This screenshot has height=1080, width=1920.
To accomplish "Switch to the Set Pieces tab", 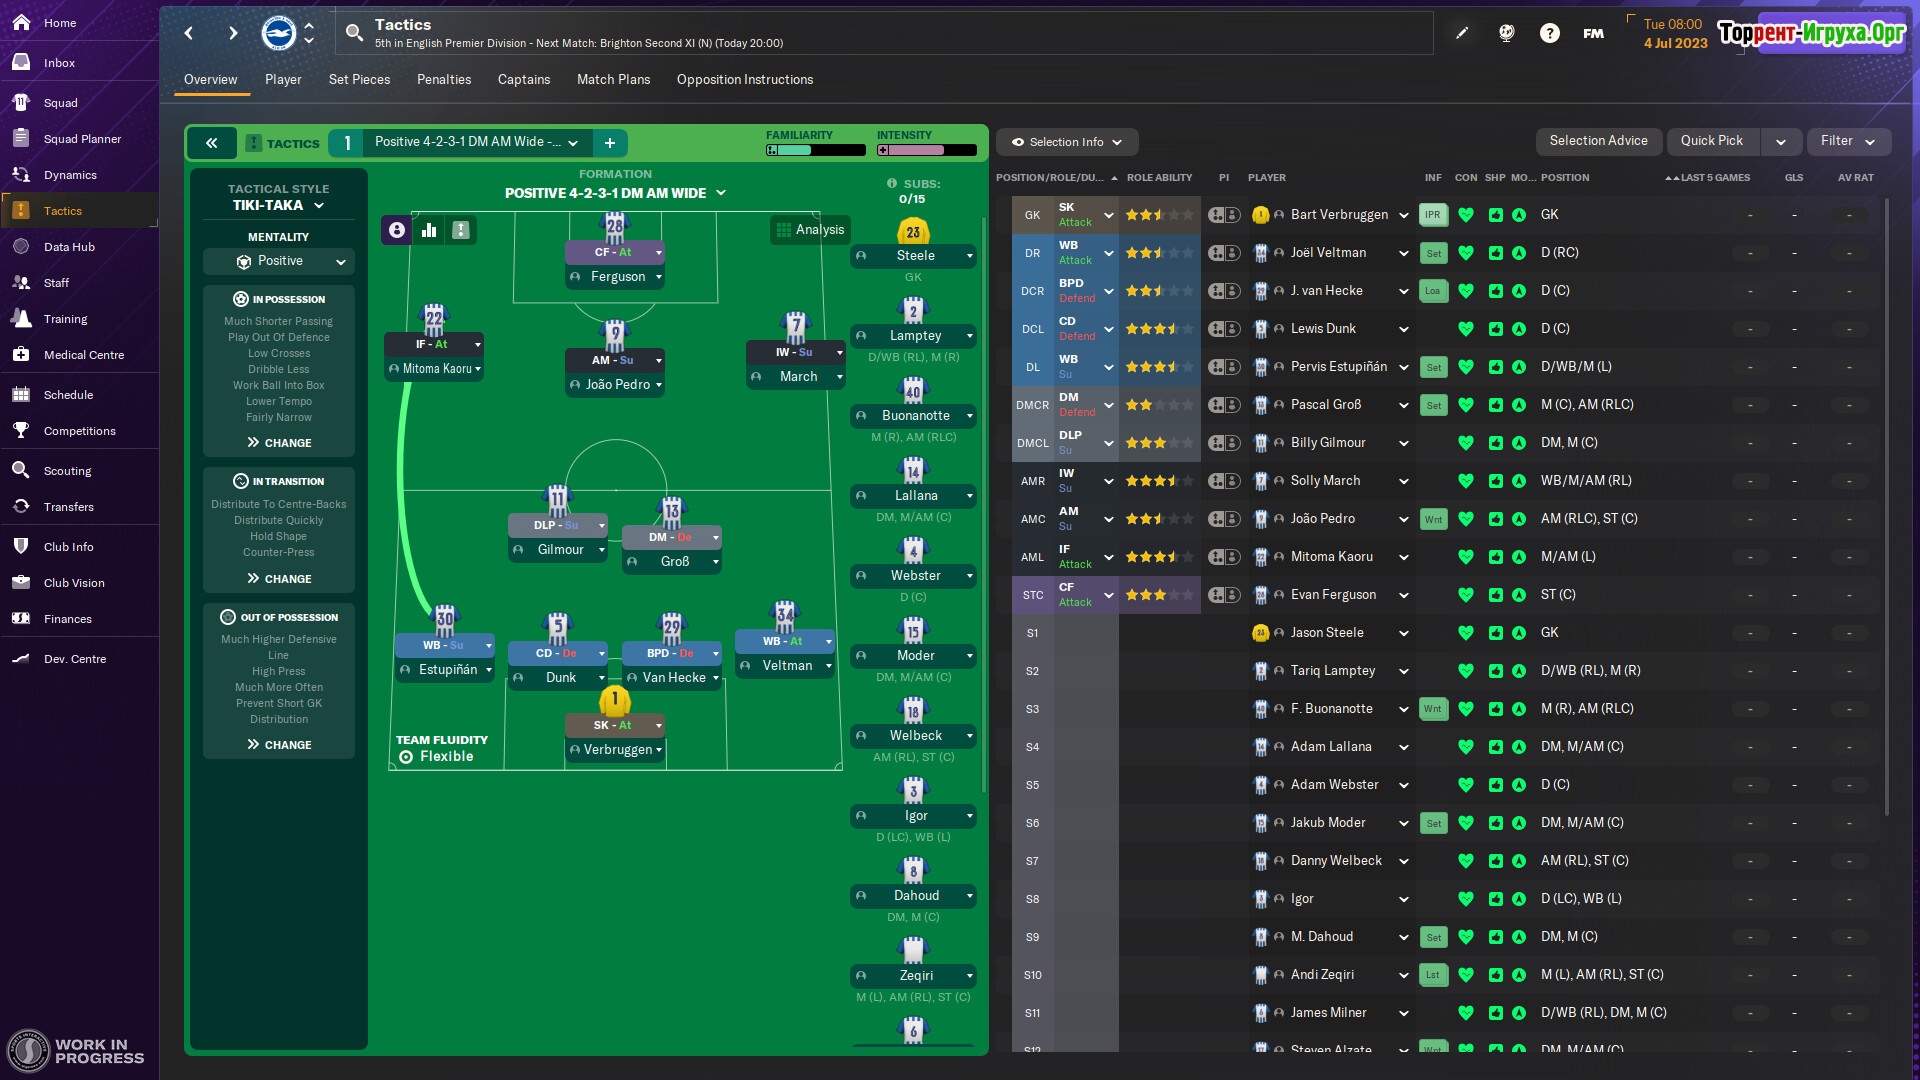I will (359, 80).
